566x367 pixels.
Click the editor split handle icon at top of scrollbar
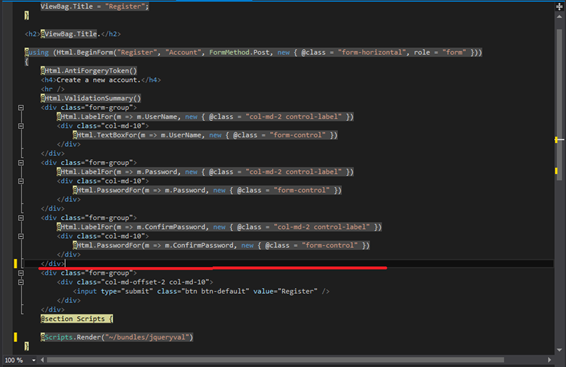559,6
